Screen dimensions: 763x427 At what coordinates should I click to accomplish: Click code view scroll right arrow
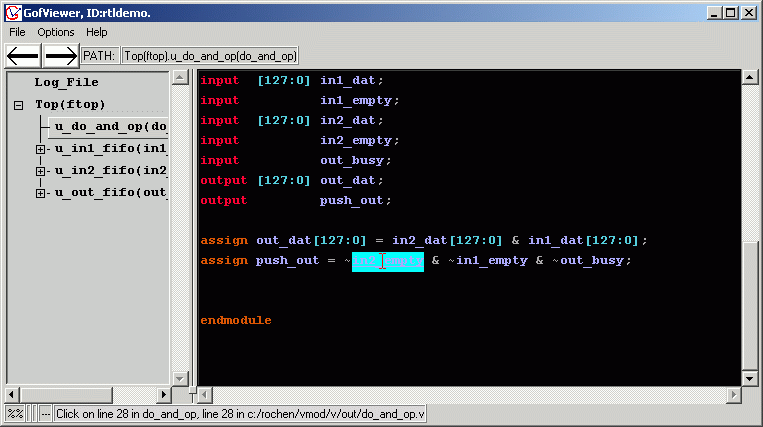click(734, 395)
